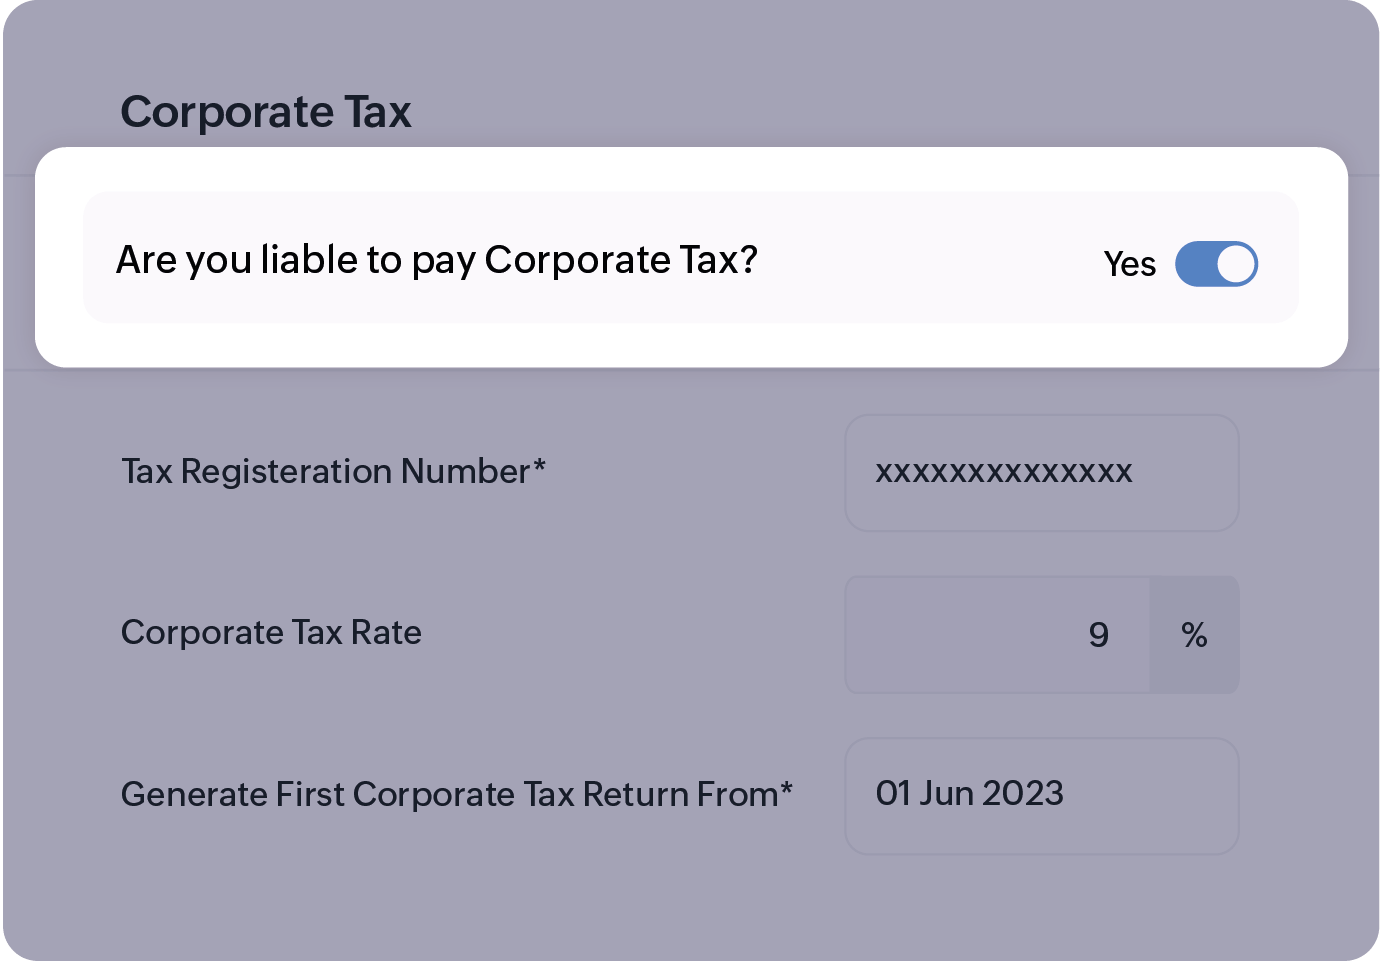Viewport: 1383px width, 961px height.
Task: Select the Generate First Corporate Tax Return From field
Action: tap(1041, 795)
